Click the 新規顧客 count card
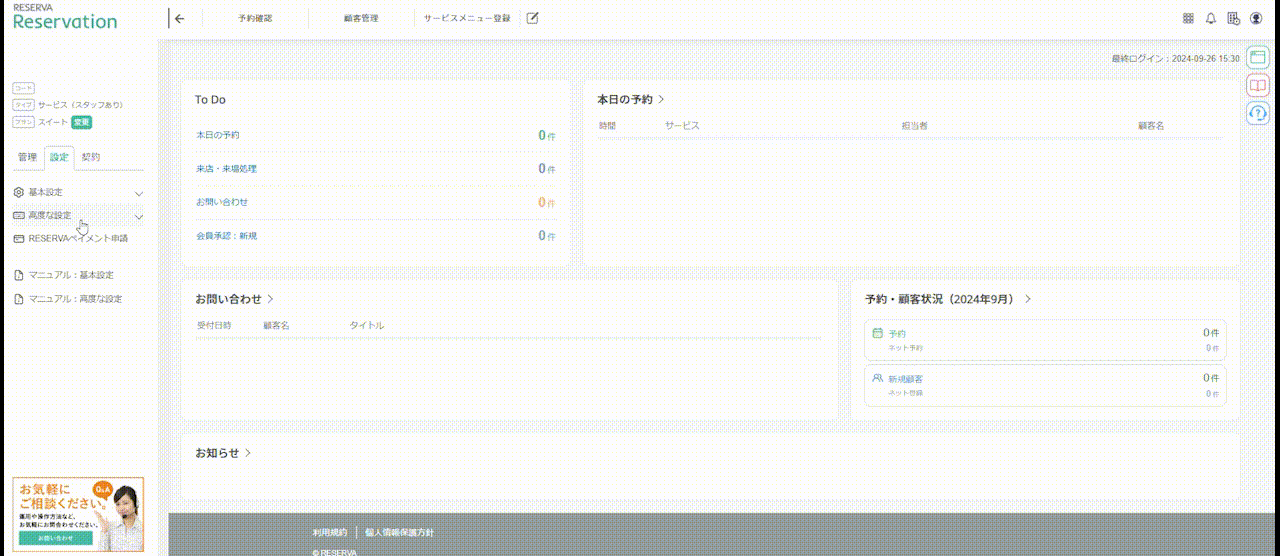The height and width of the screenshot is (556, 1280). 1045,385
